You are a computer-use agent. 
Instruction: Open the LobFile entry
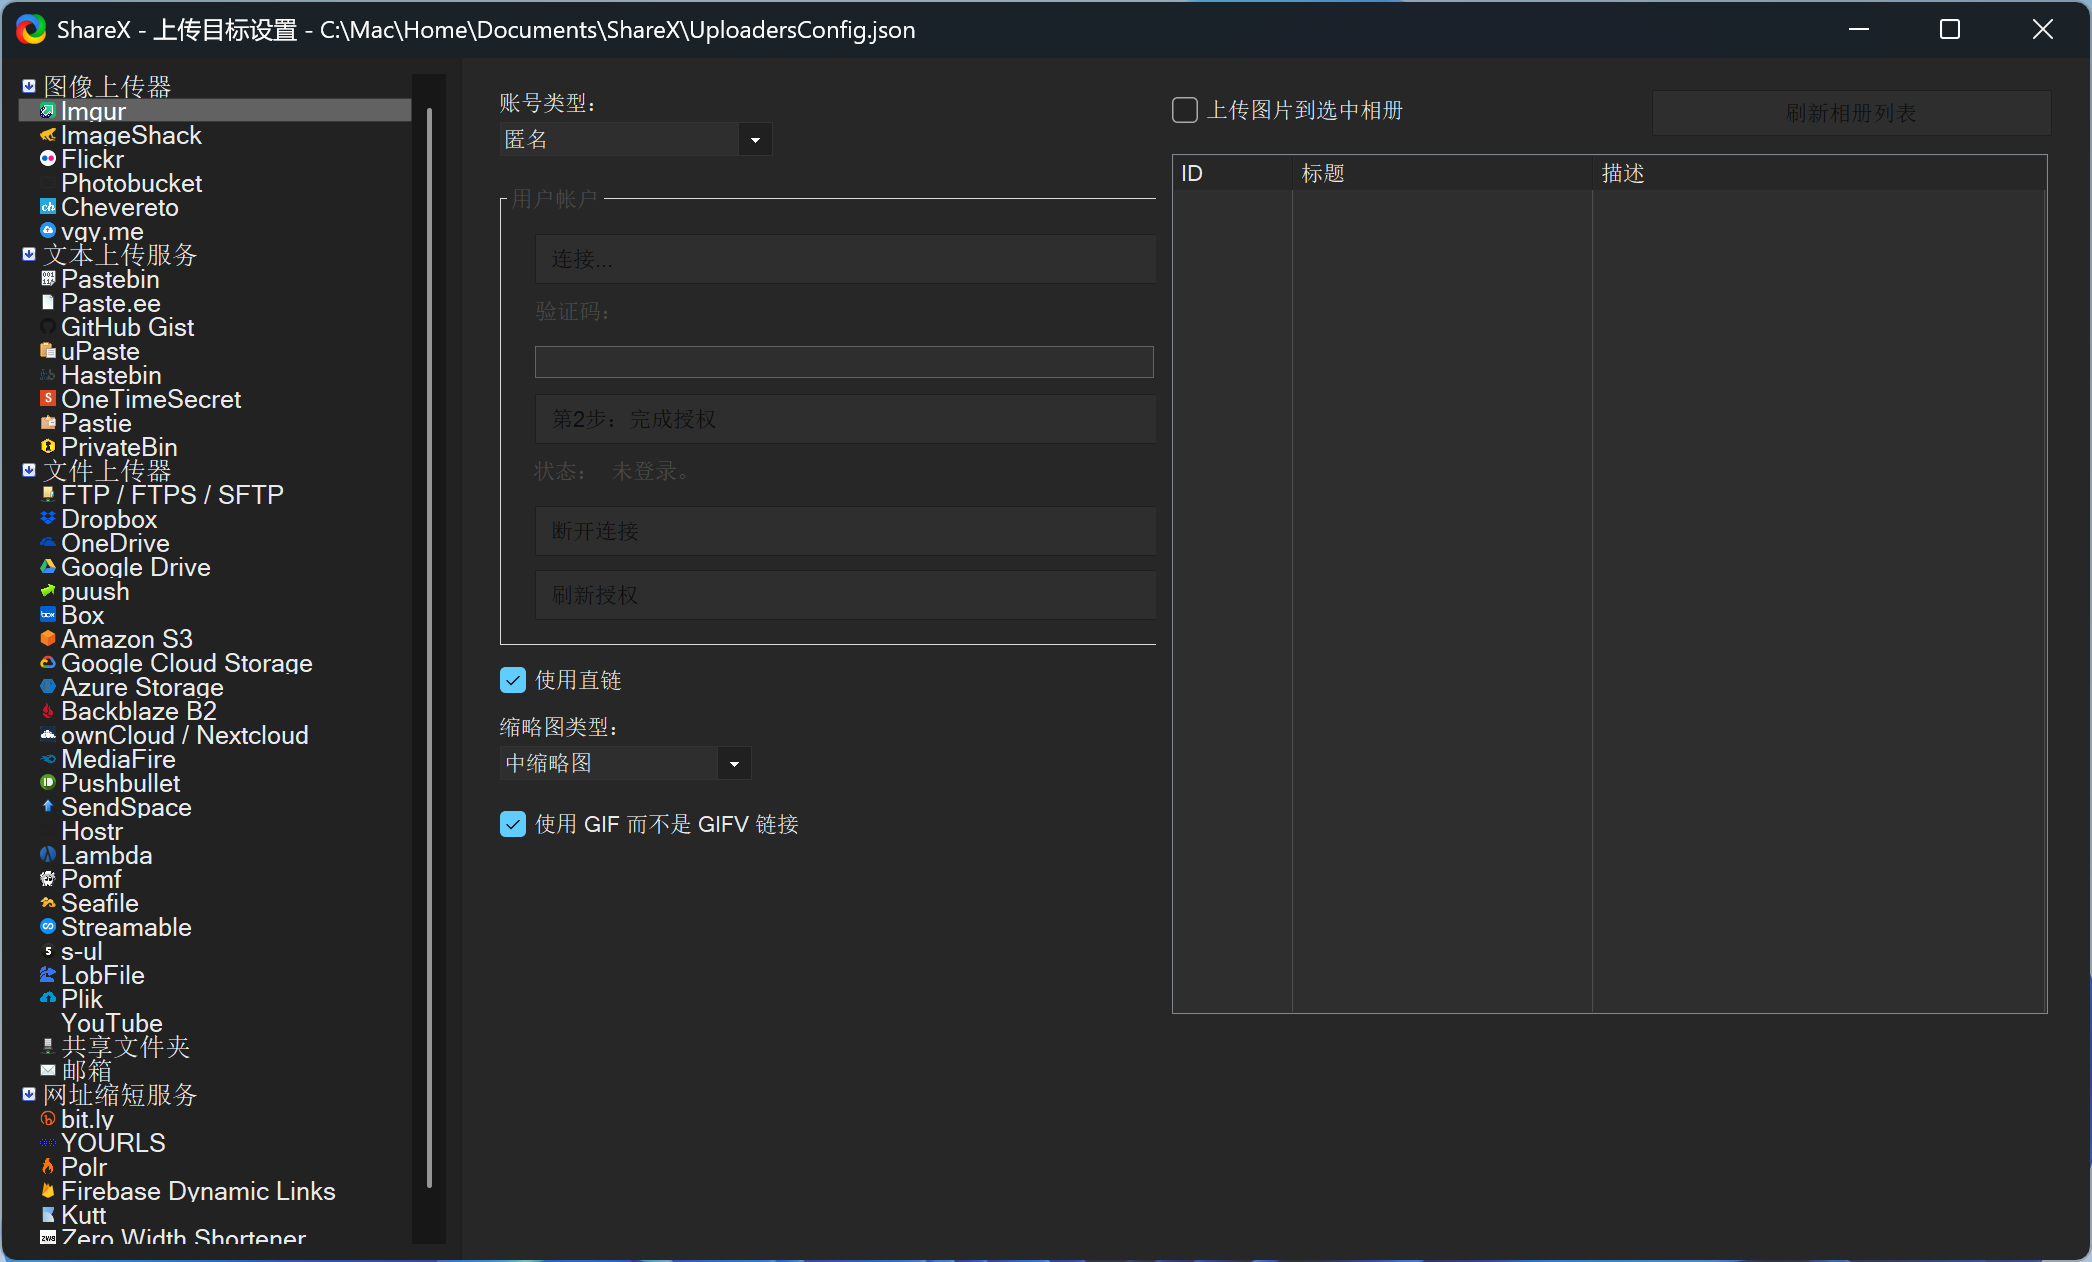(x=102, y=975)
